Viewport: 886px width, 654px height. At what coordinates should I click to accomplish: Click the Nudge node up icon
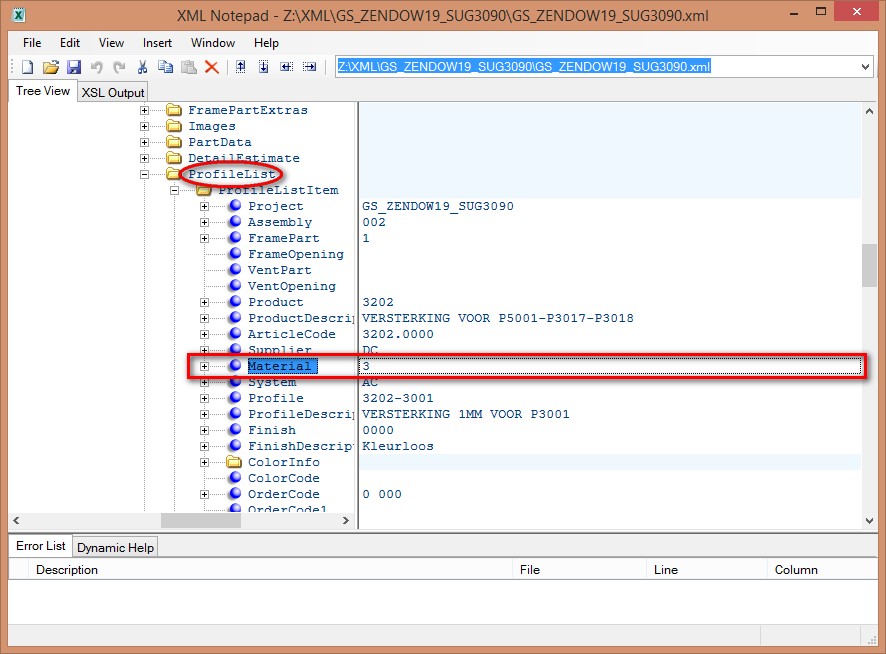click(x=241, y=67)
